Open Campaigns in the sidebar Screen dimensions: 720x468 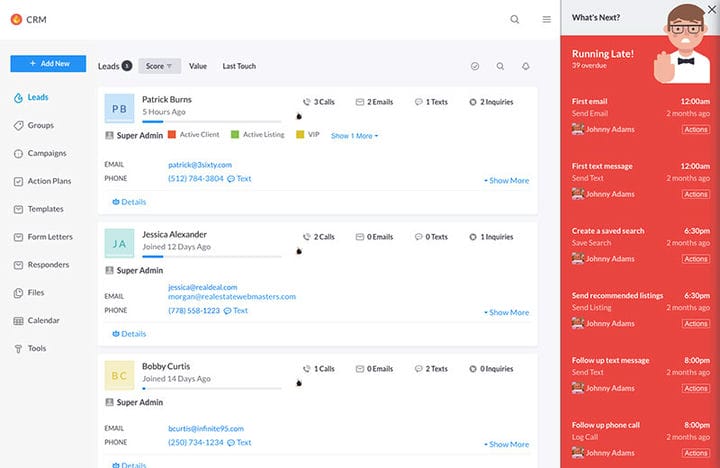40,153
